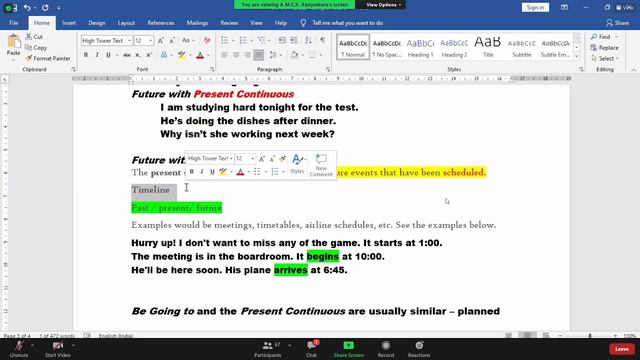Toggle Italic in the ribbon Font group

point(97,55)
